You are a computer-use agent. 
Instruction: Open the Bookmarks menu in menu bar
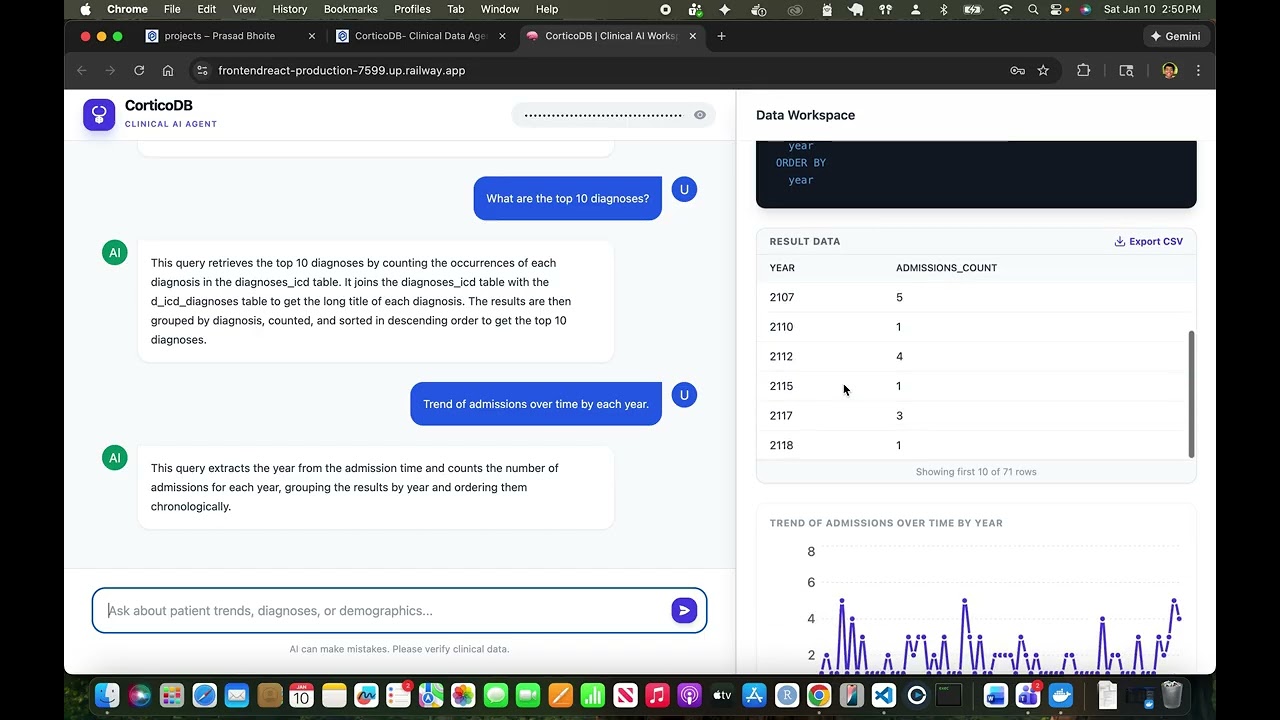tap(351, 9)
